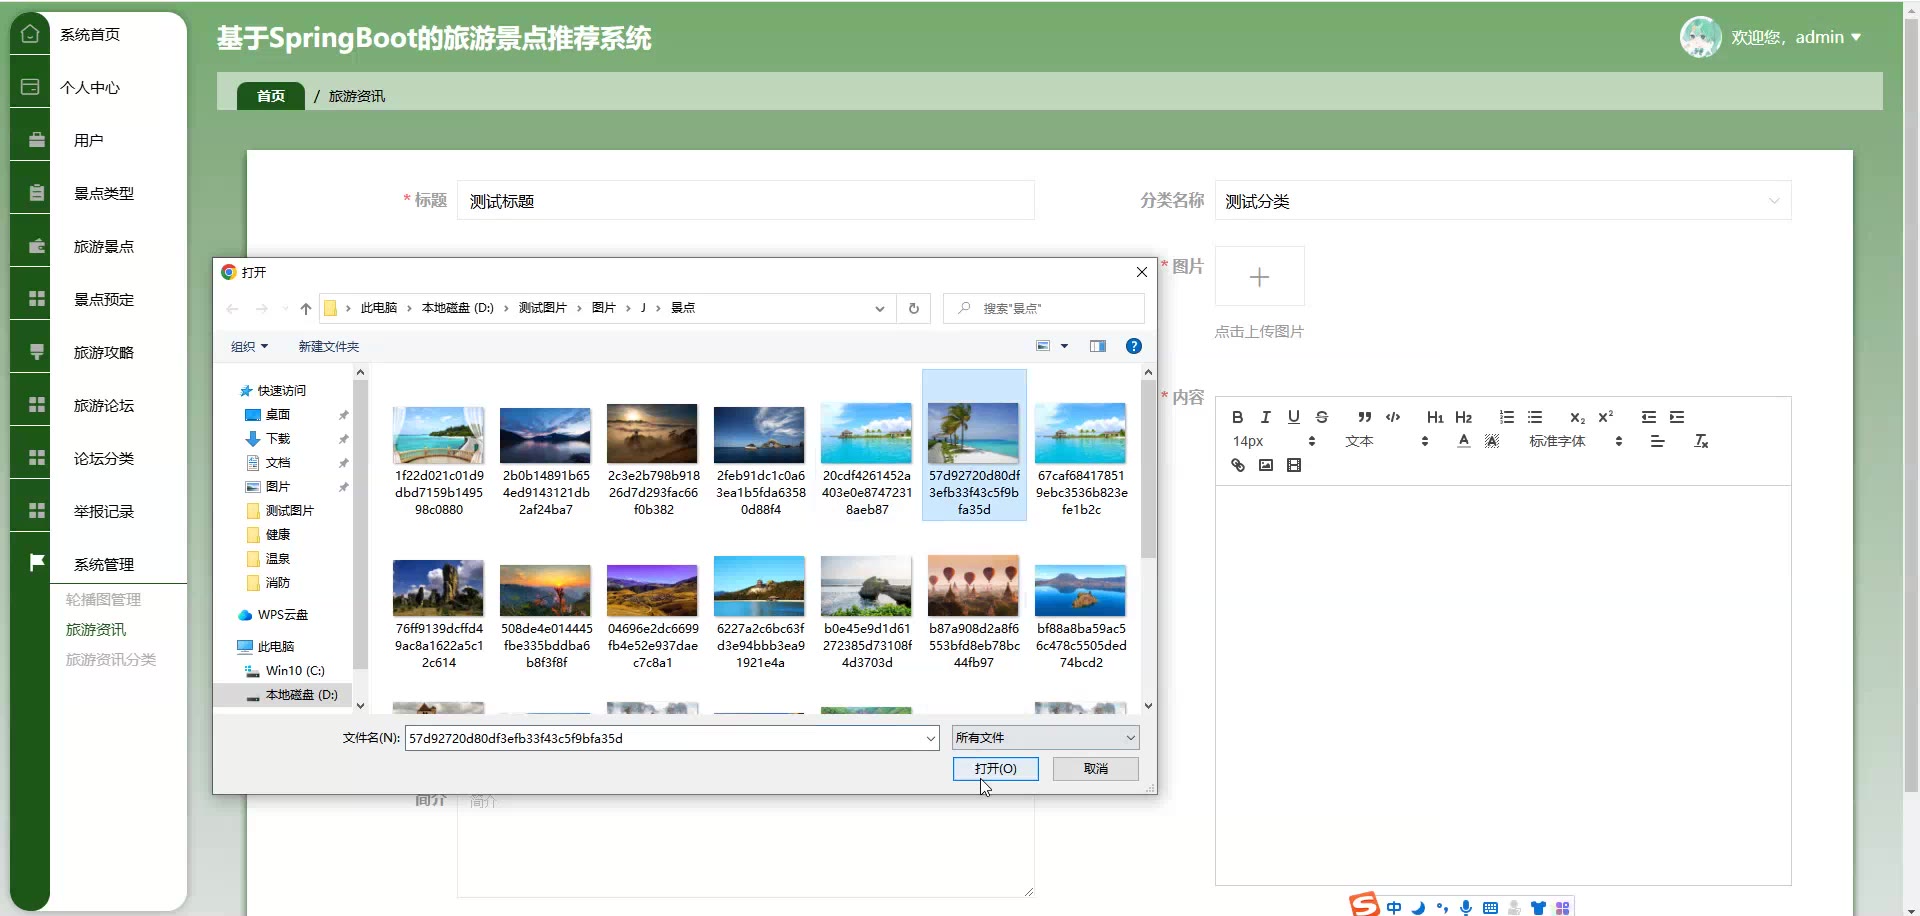
Task: Toggle the preview pane in the file dialog
Action: (1097, 346)
